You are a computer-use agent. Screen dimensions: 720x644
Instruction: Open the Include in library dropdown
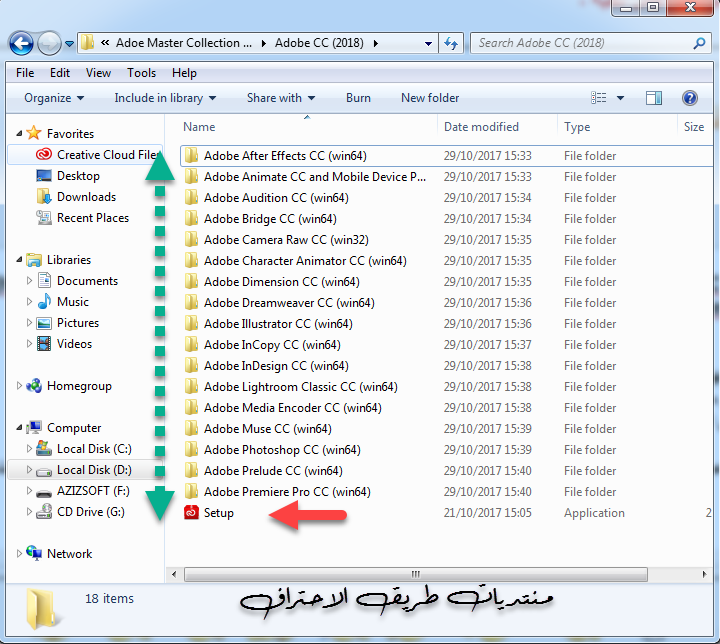pyautogui.click(x=165, y=98)
